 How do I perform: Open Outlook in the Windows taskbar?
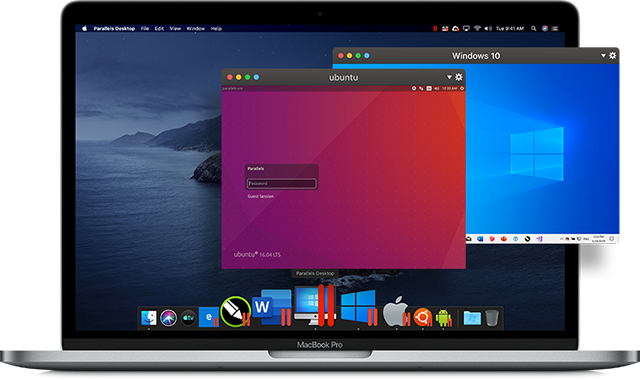coord(480,239)
